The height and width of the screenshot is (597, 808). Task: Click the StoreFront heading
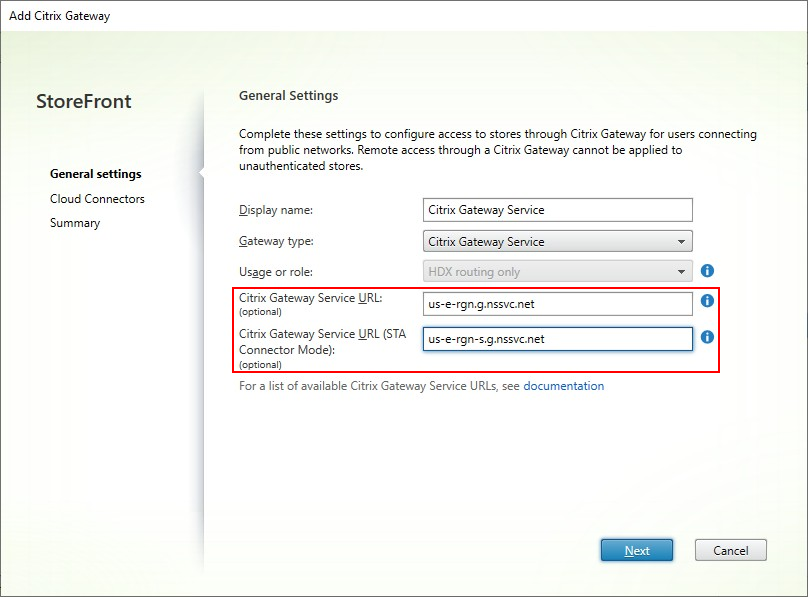coord(83,101)
